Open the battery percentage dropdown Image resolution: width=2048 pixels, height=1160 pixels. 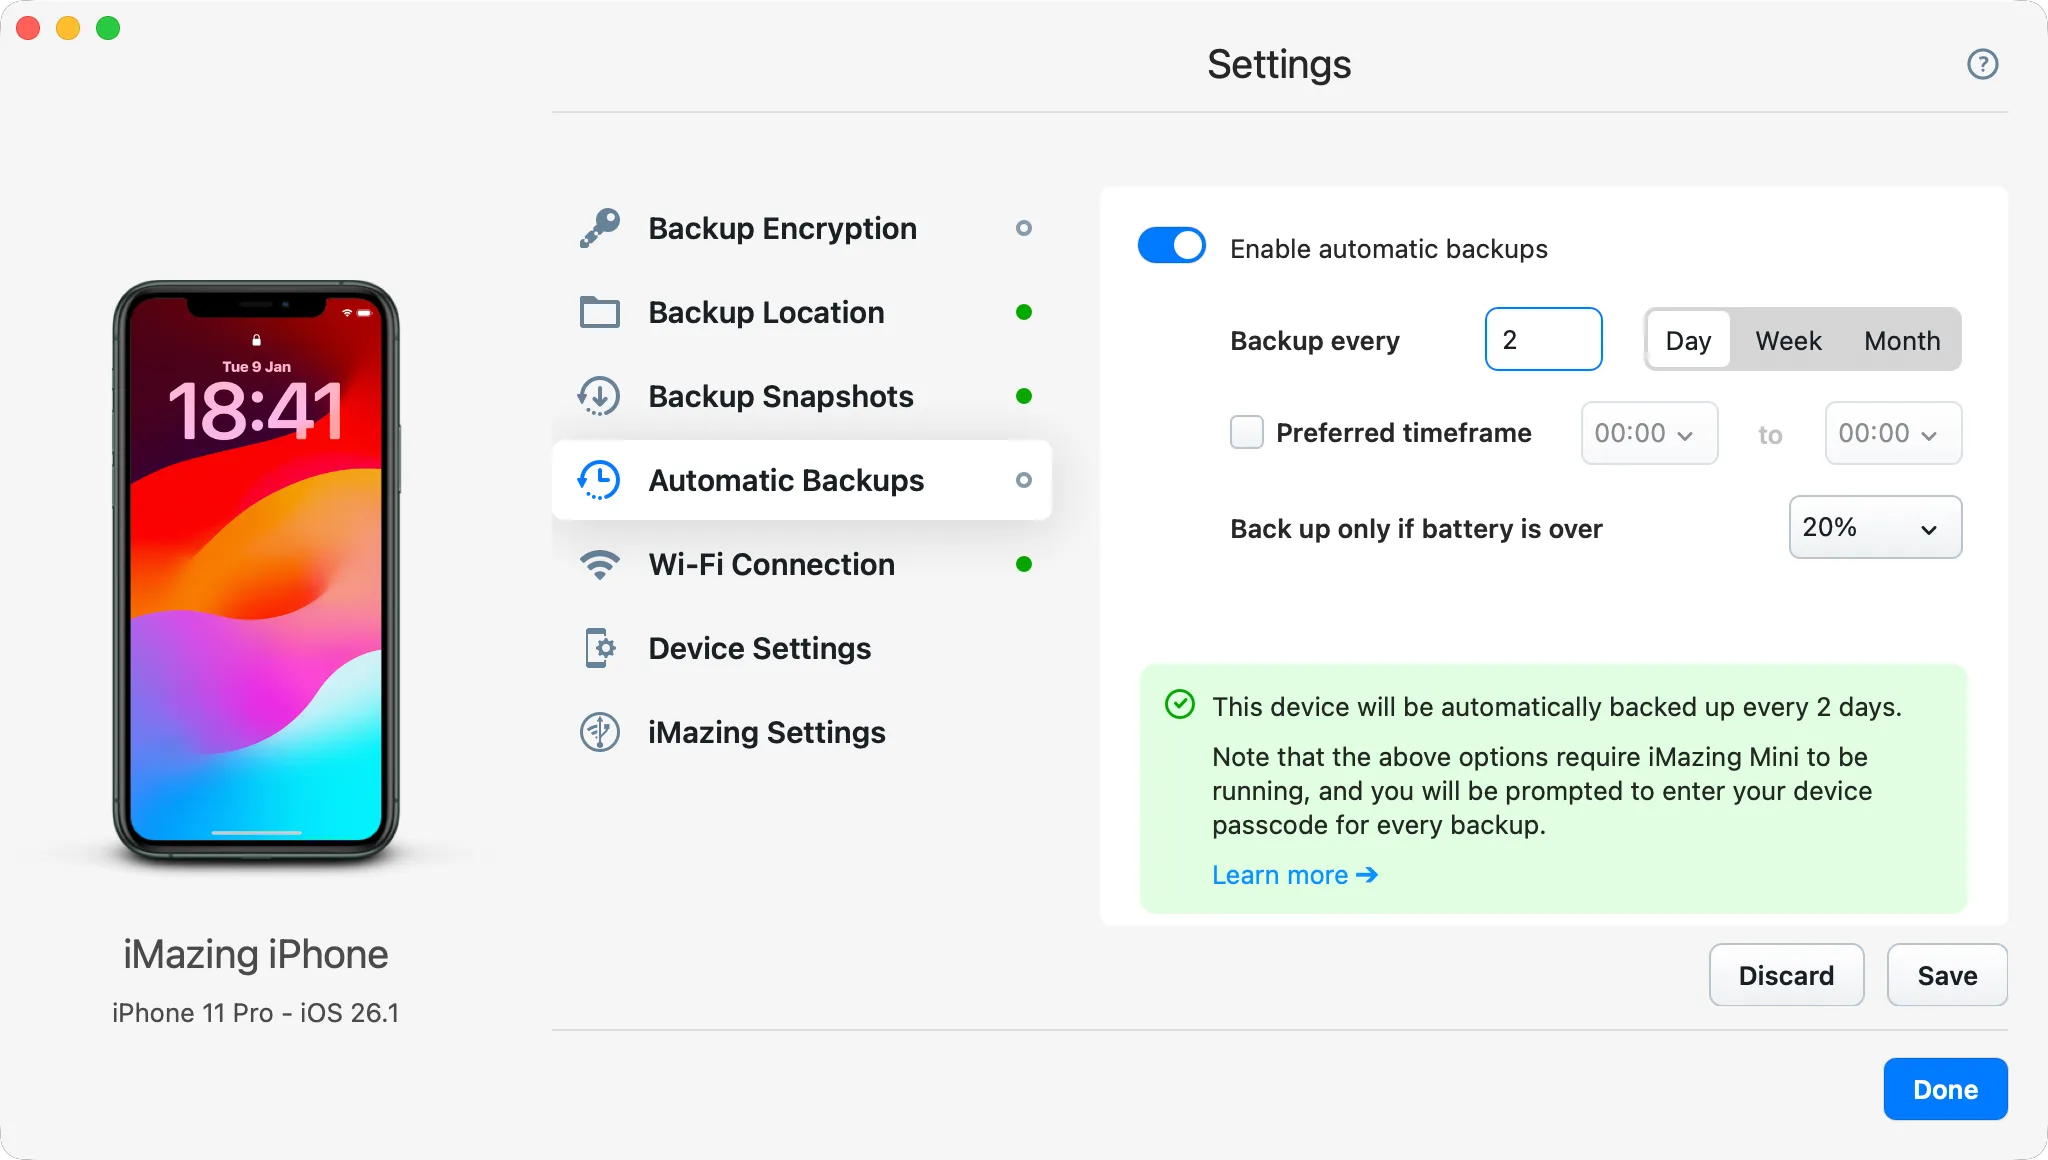[1874, 527]
